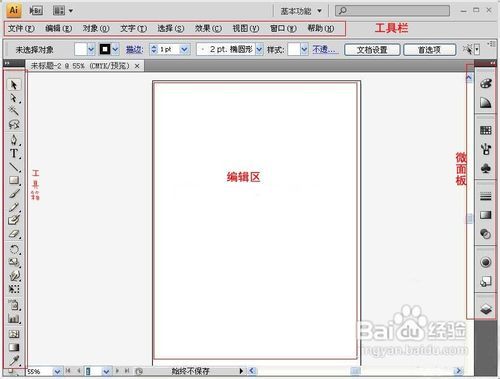Select the Blob Brush tool
Screen dimensions: 500x379
click(14, 220)
